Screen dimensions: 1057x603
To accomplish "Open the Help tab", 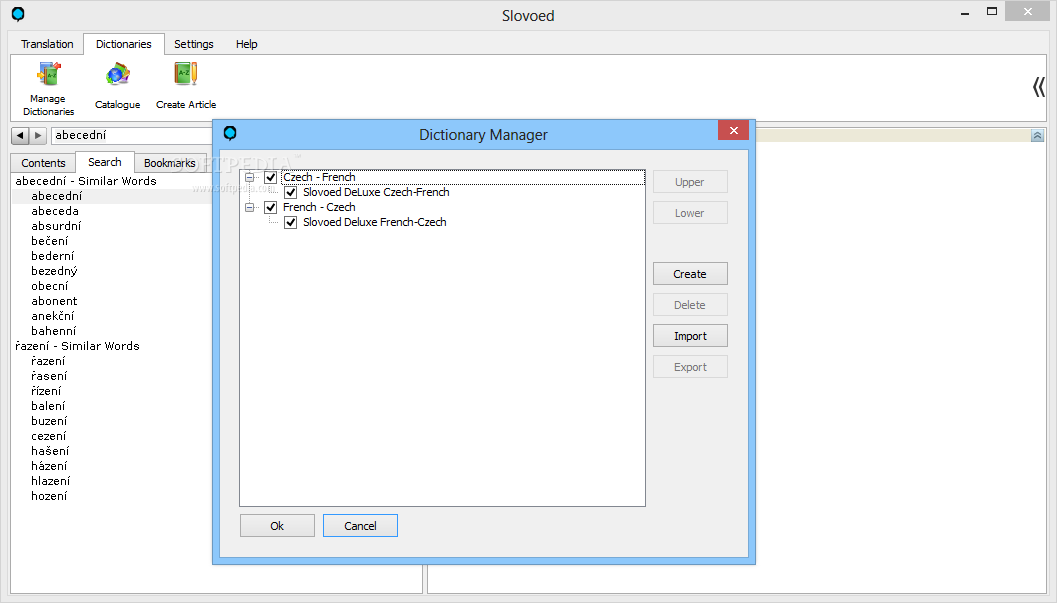I will click(x=247, y=44).
